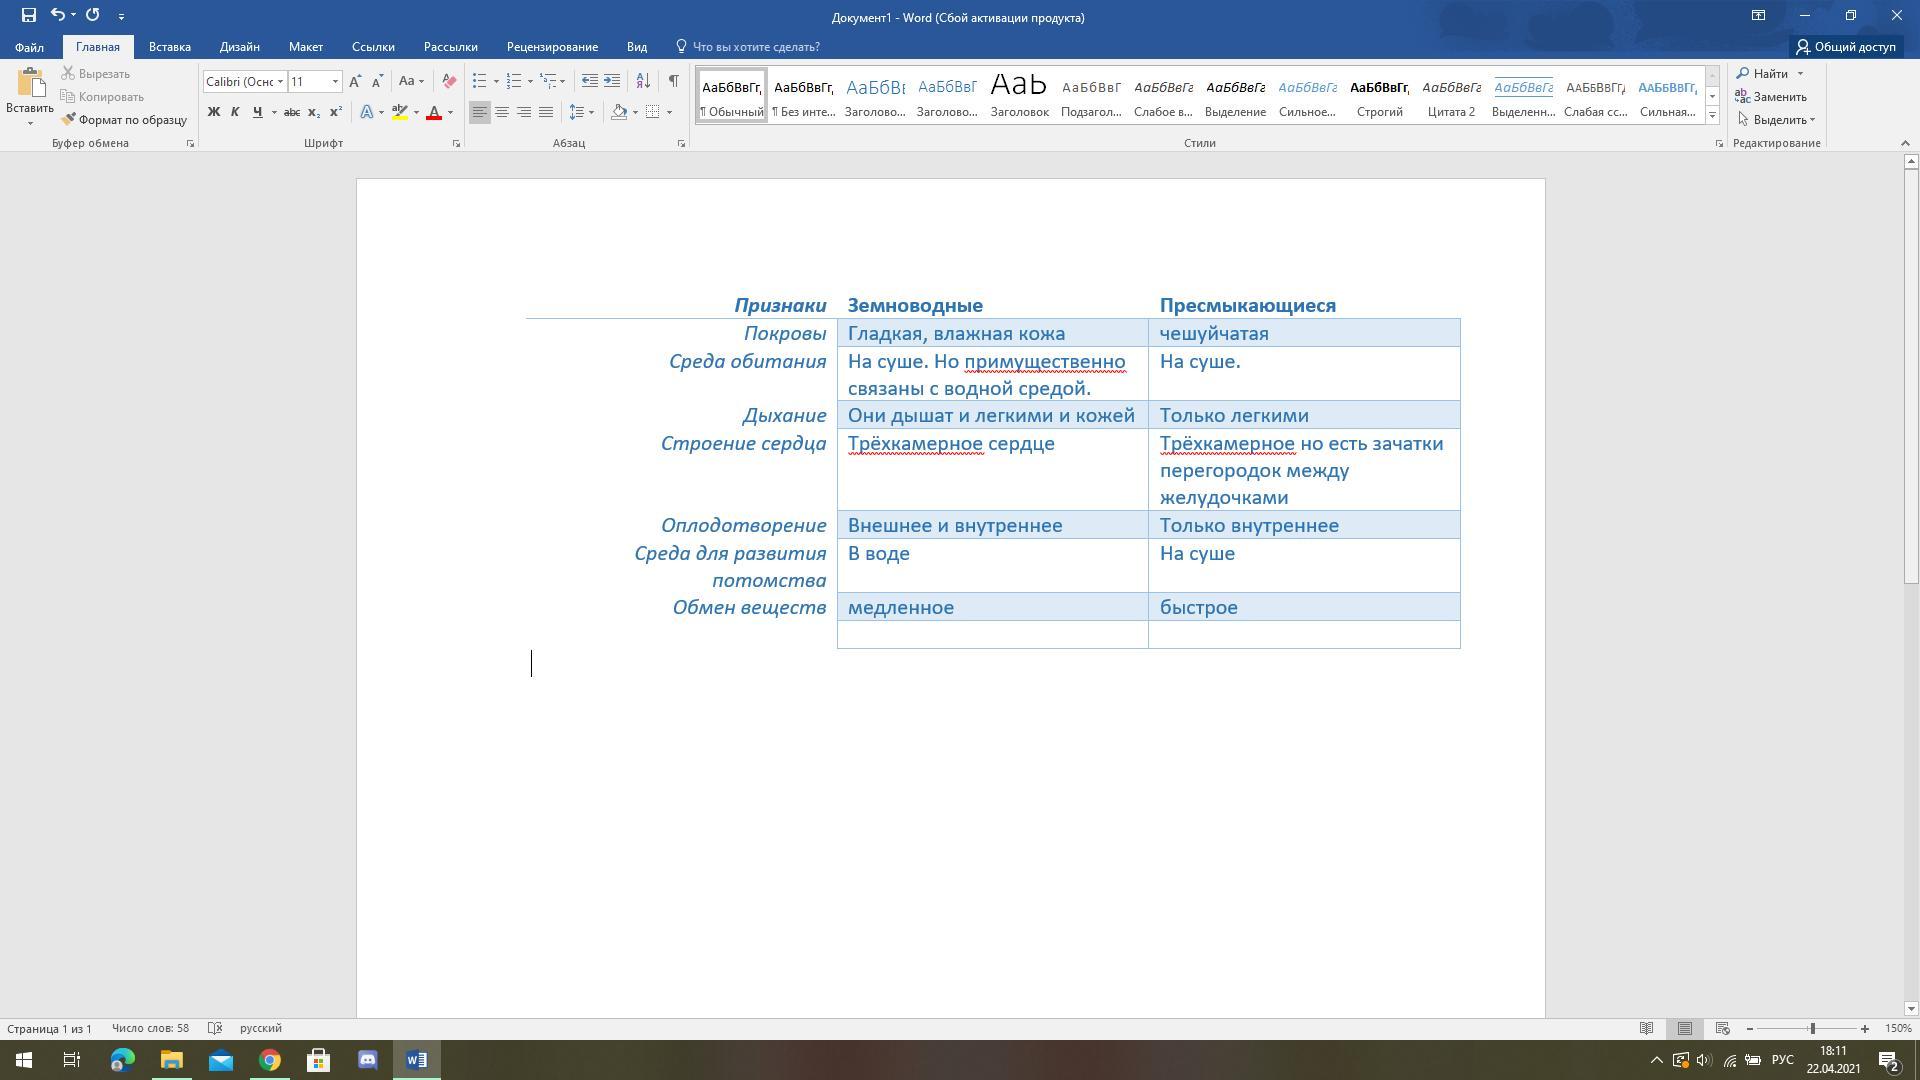Click the Заменить button

1771,97
